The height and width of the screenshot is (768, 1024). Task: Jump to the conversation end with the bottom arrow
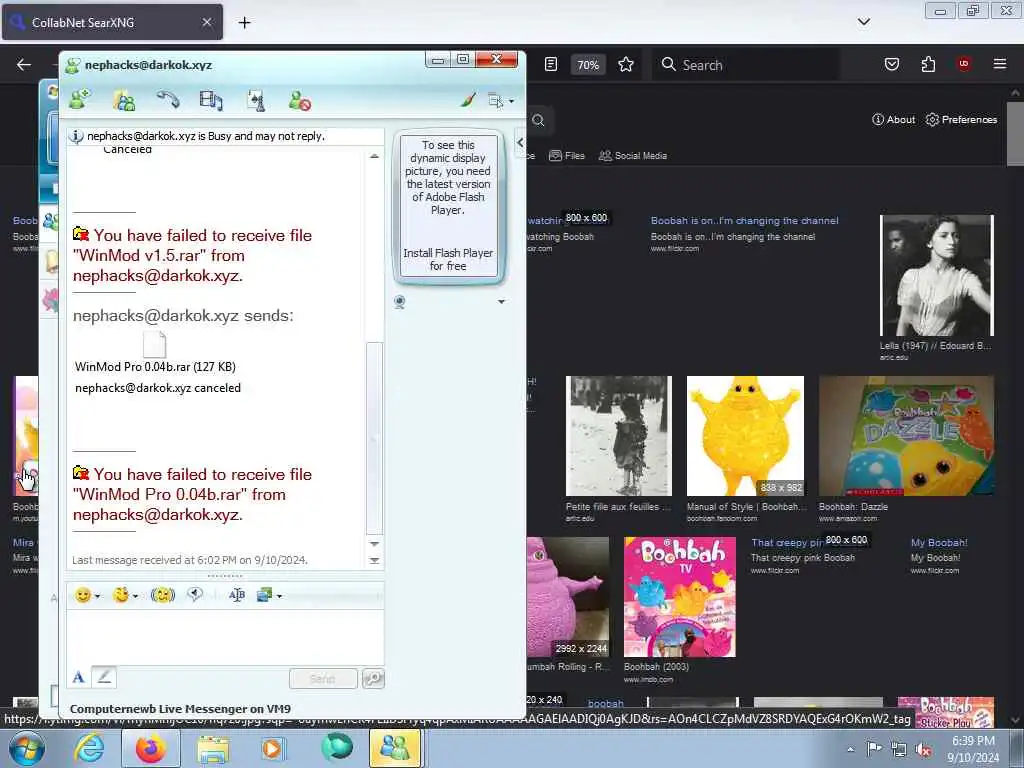coord(374,560)
